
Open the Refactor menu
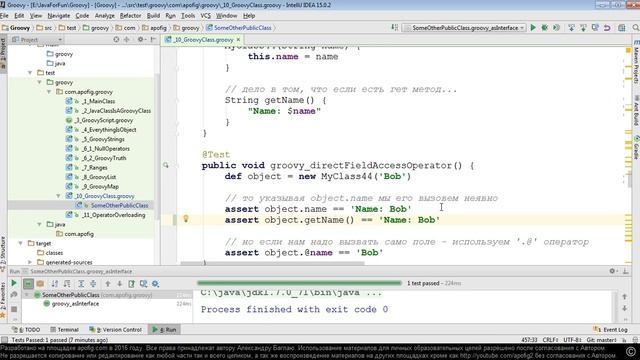pos(130,16)
